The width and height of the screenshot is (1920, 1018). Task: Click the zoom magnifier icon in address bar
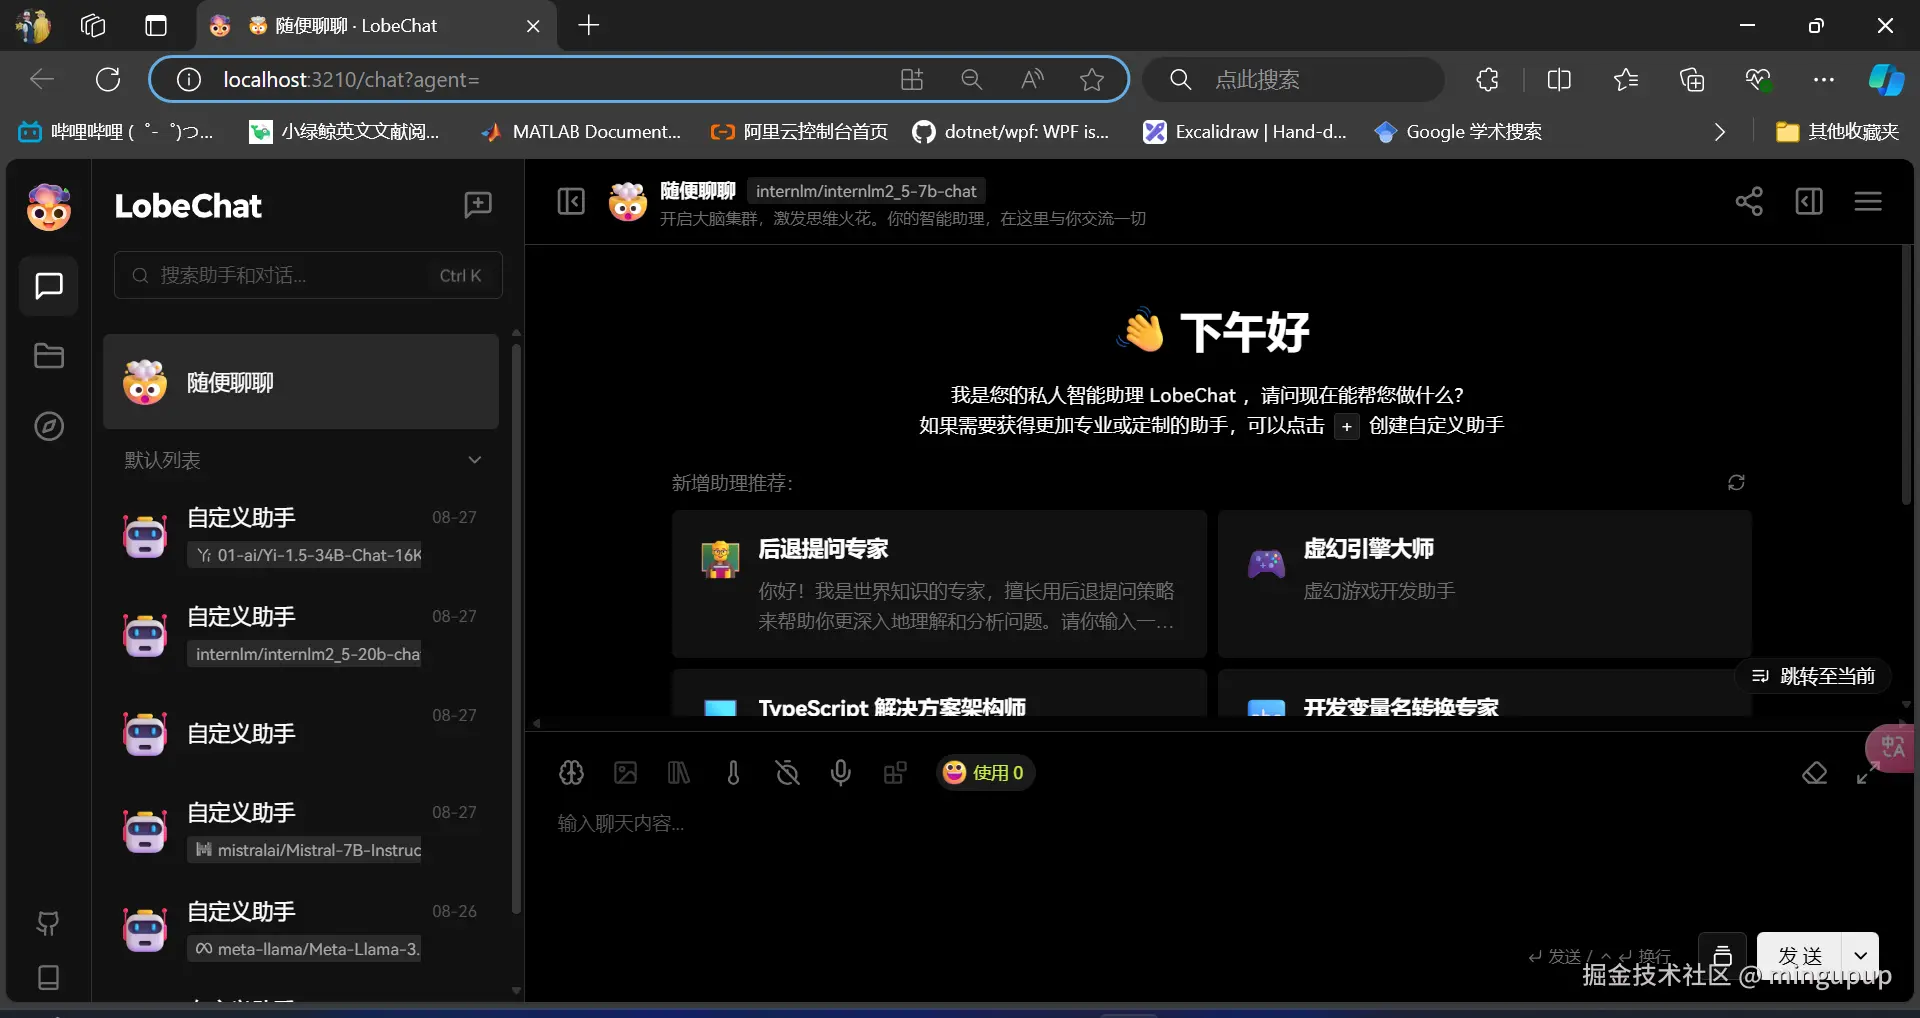pyautogui.click(x=971, y=79)
